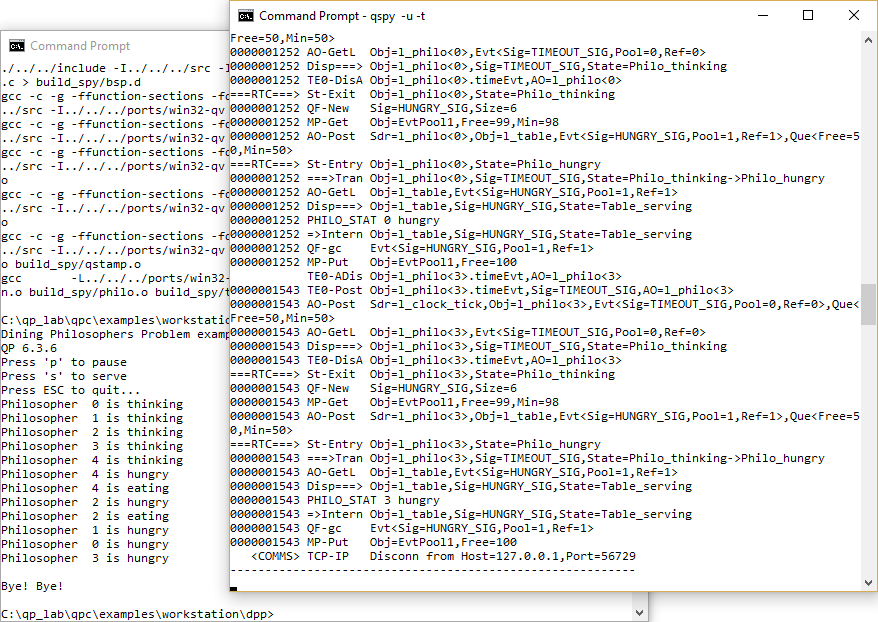Maximize the qspy Command Prompt window
878x622 pixels.
coord(808,15)
